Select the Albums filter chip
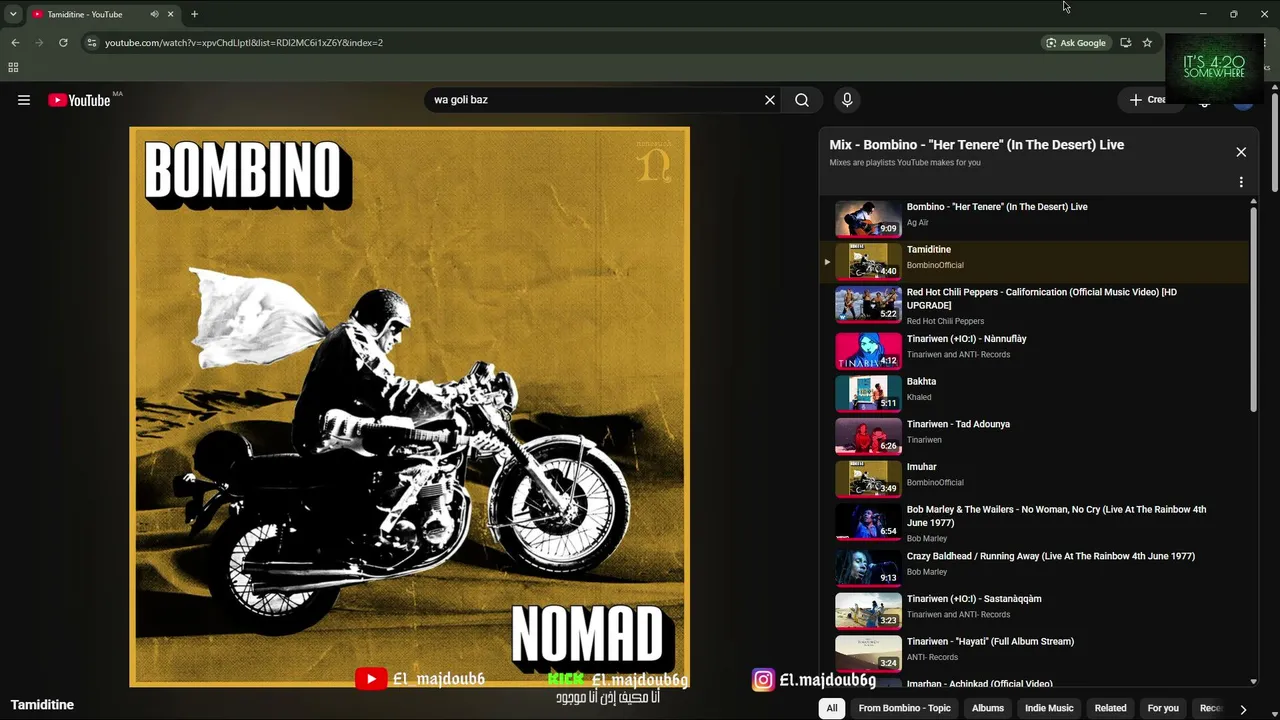Image resolution: width=1280 pixels, height=720 pixels. point(988,708)
